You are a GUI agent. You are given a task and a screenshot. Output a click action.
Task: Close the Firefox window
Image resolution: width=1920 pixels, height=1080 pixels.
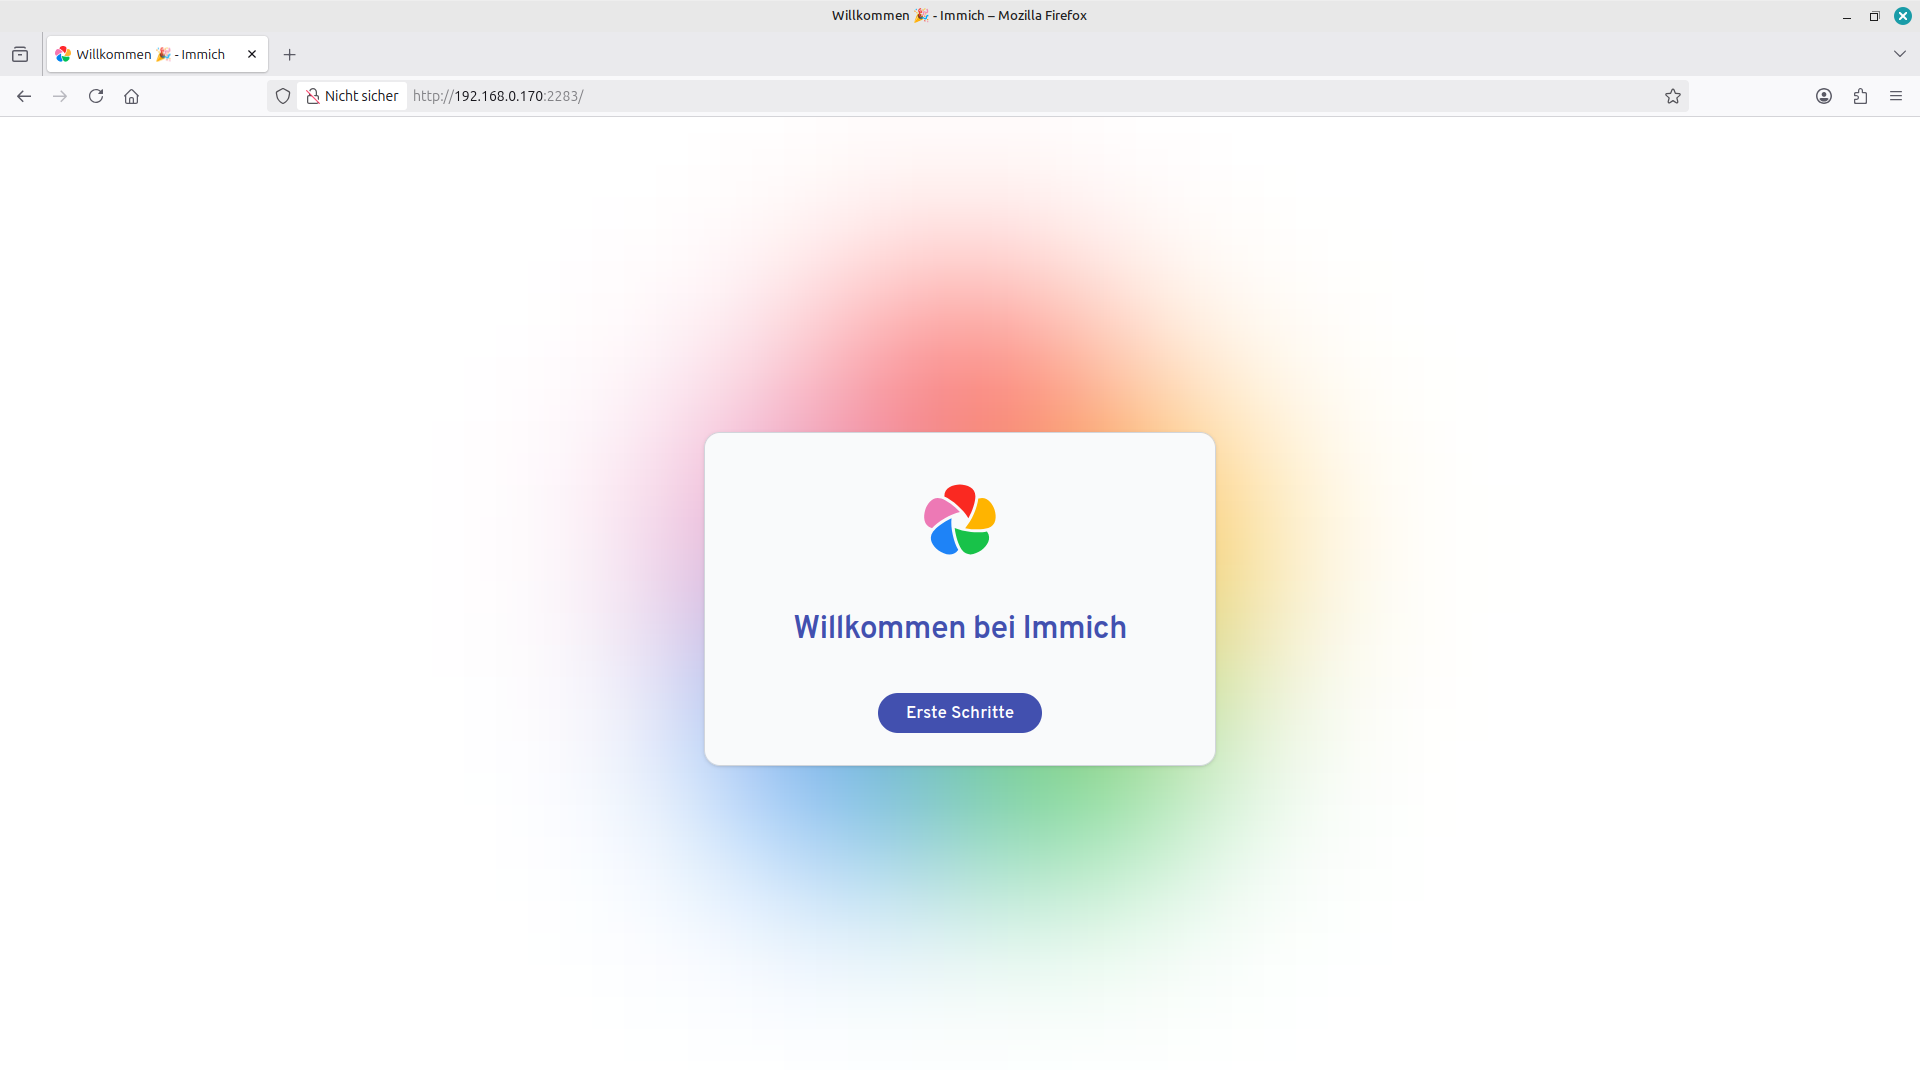1902,16
